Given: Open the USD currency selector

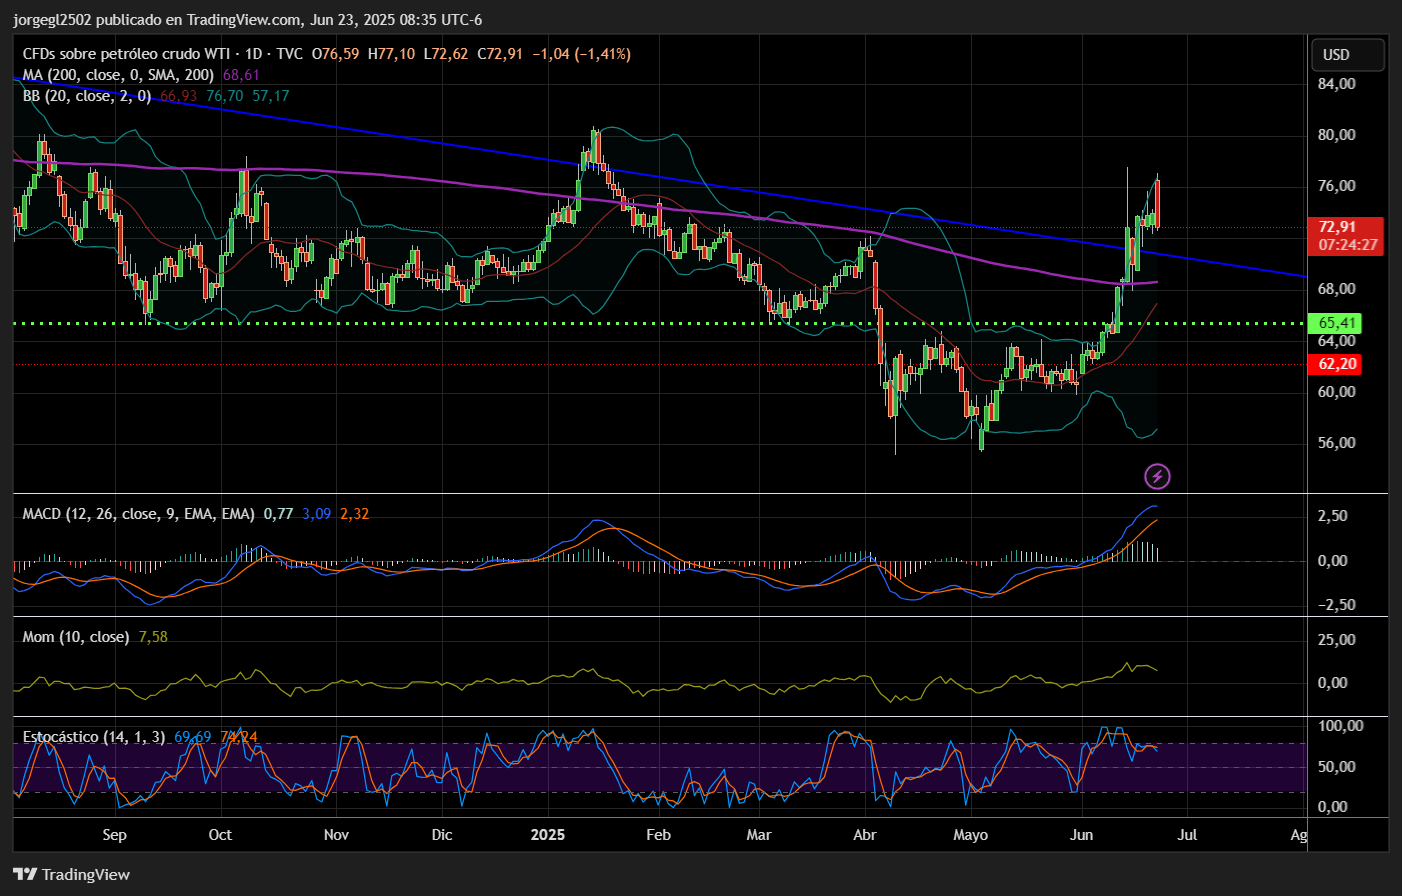Looking at the screenshot, I should [x=1348, y=54].
